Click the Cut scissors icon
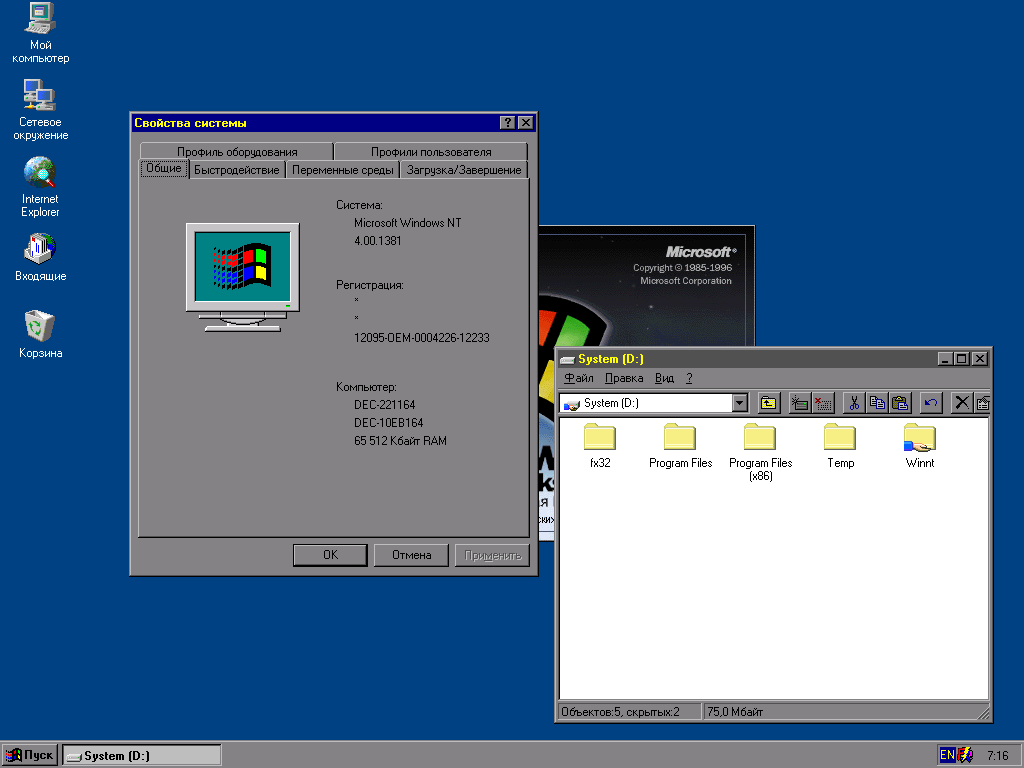 854,403
